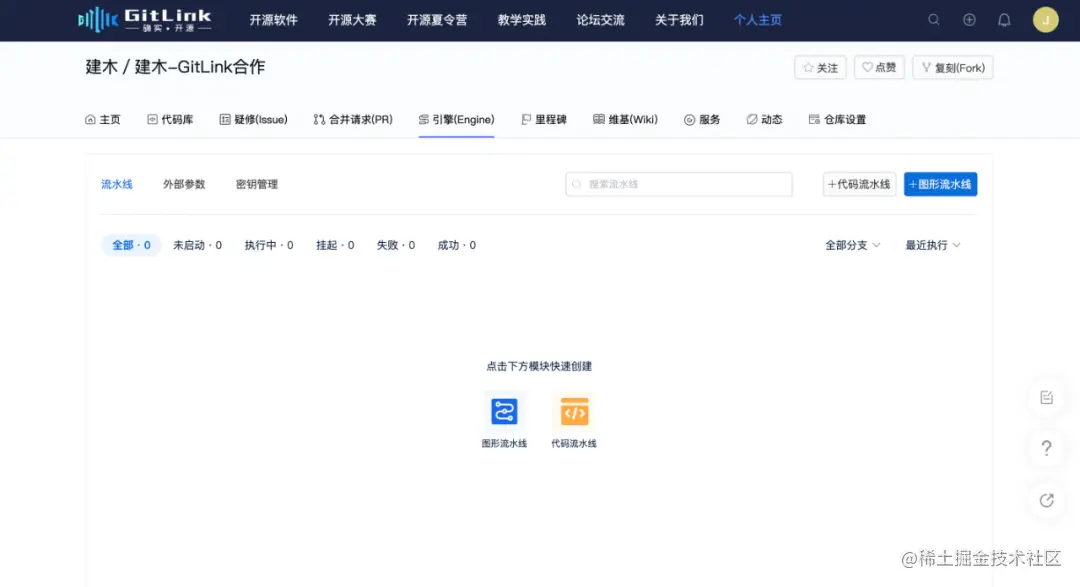This screenshot has height=587, width=1080.
Task: Open the help question mark icon
Action: pyautogui.click(x=1046, y=448)
